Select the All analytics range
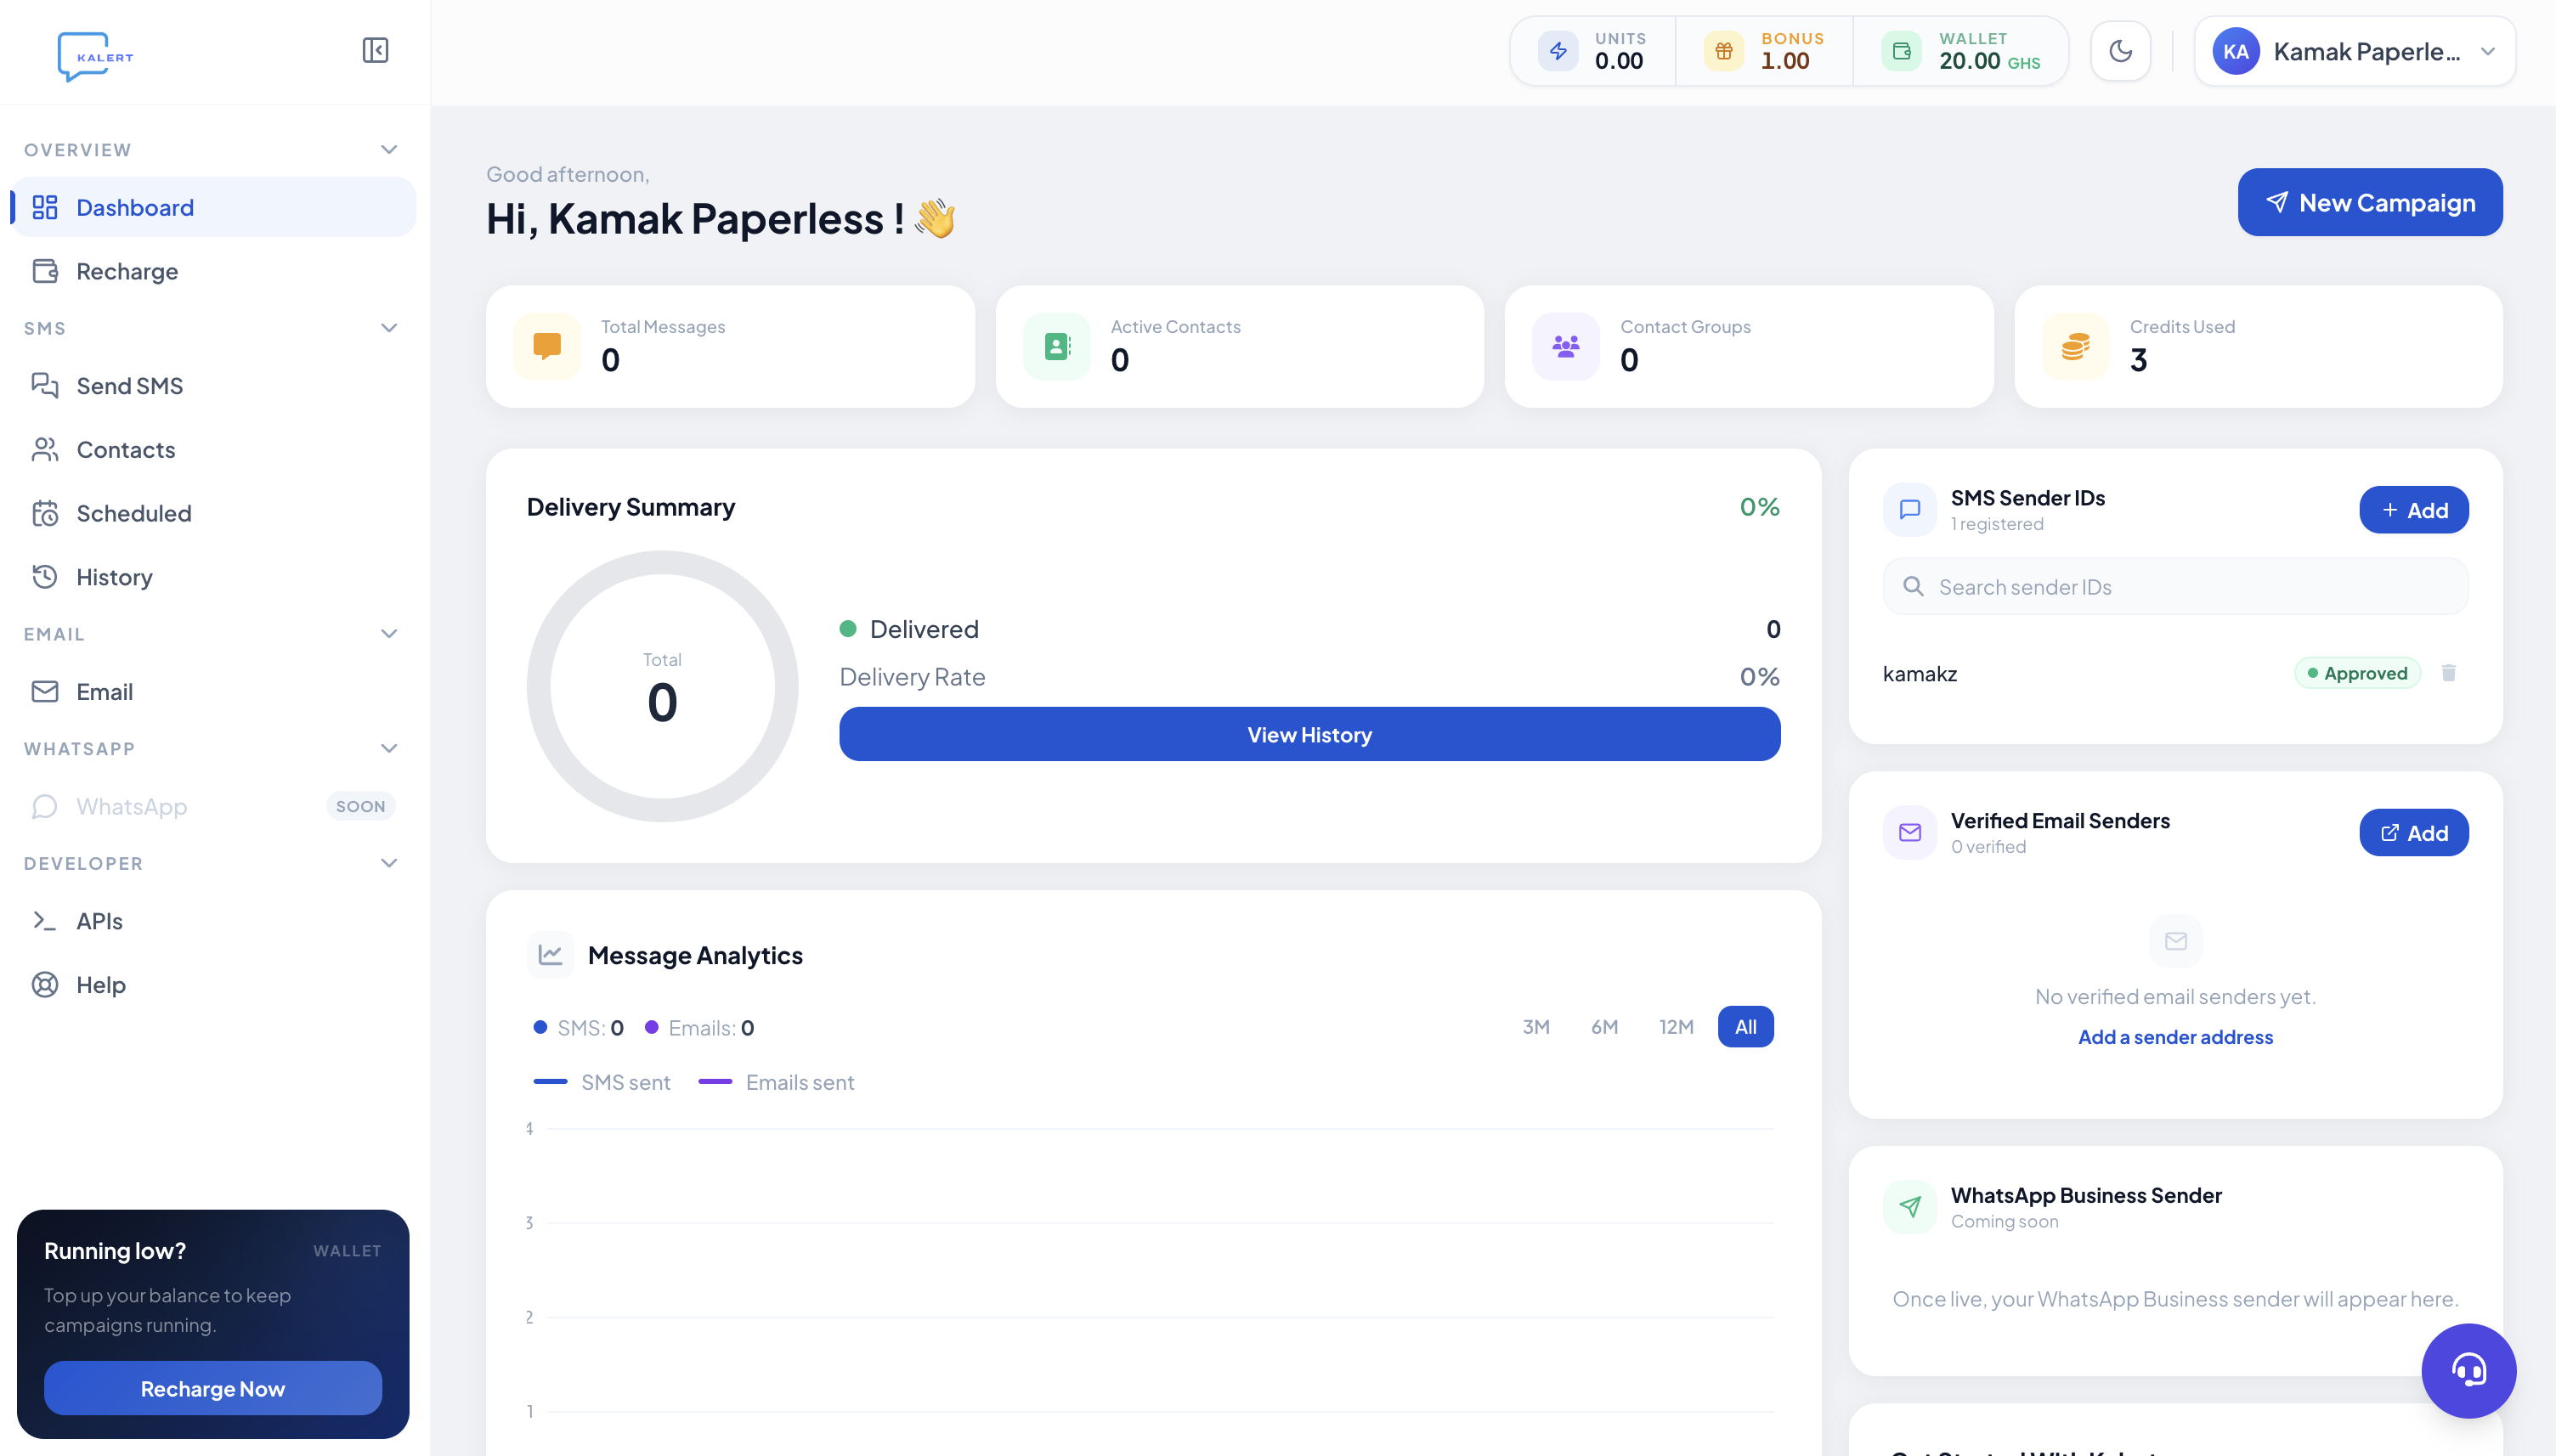 1745,1027
